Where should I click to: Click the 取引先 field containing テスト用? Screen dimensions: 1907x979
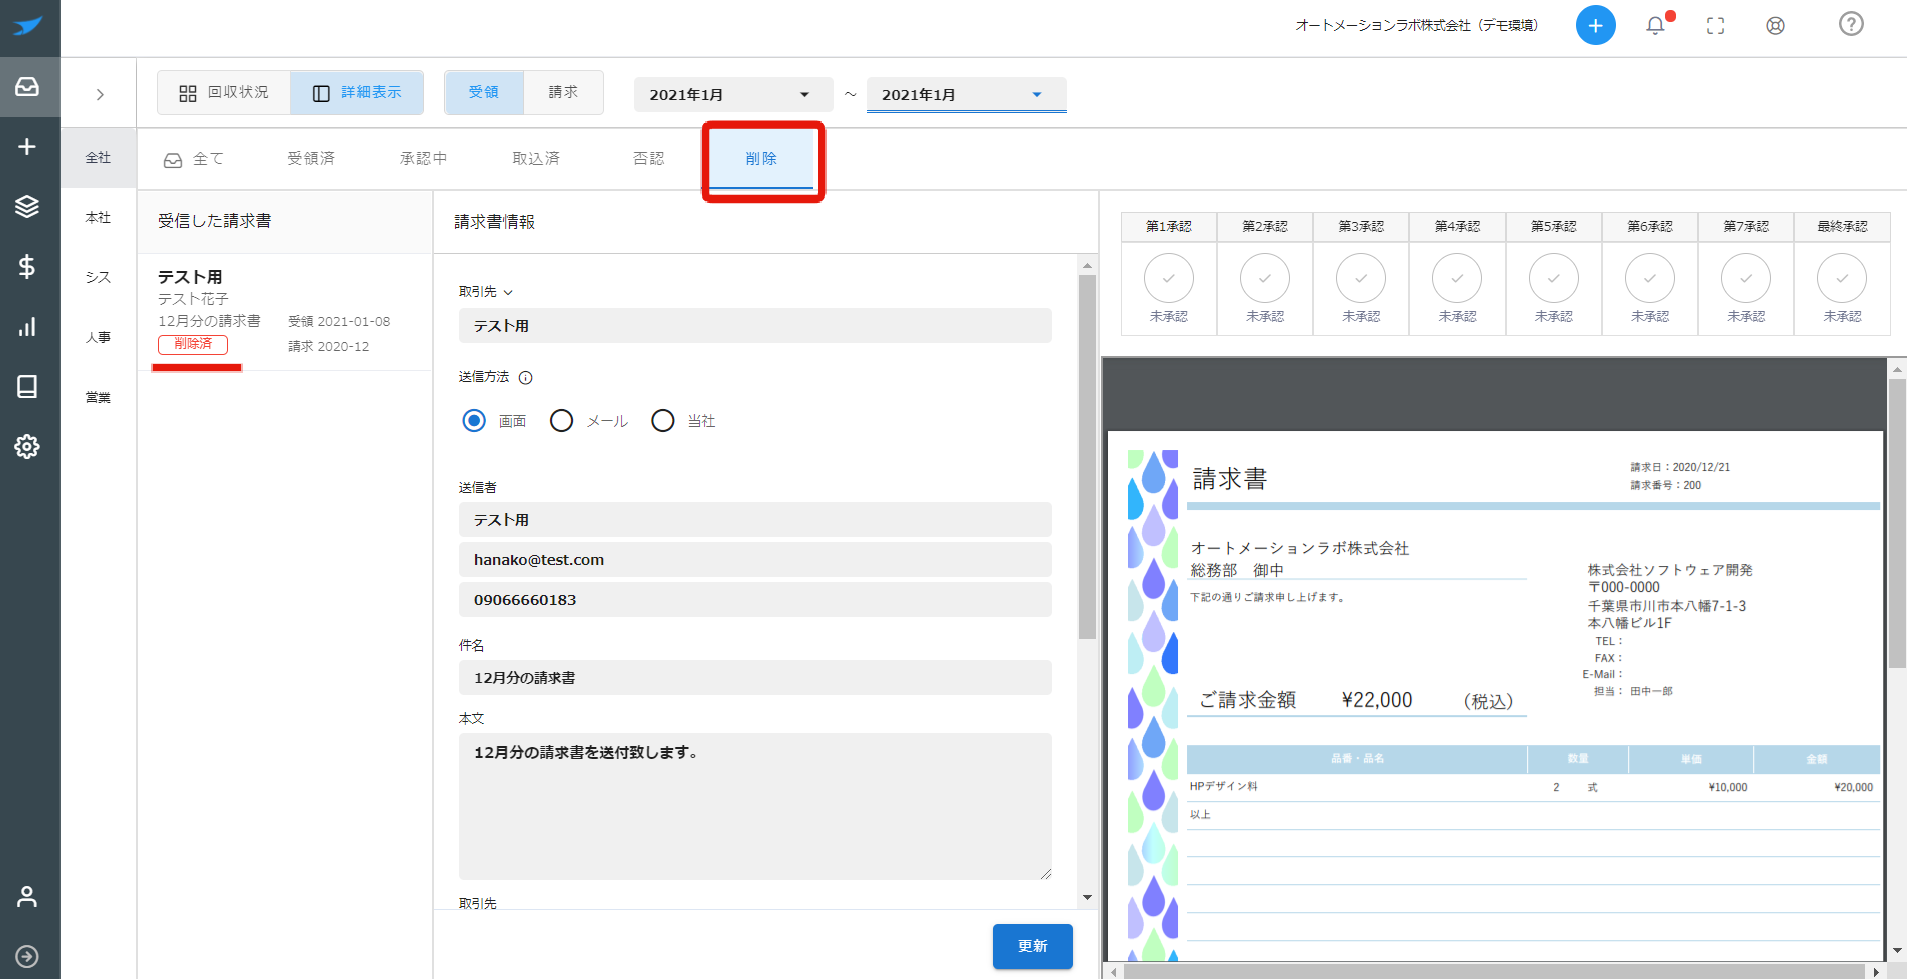click(755, 326)
